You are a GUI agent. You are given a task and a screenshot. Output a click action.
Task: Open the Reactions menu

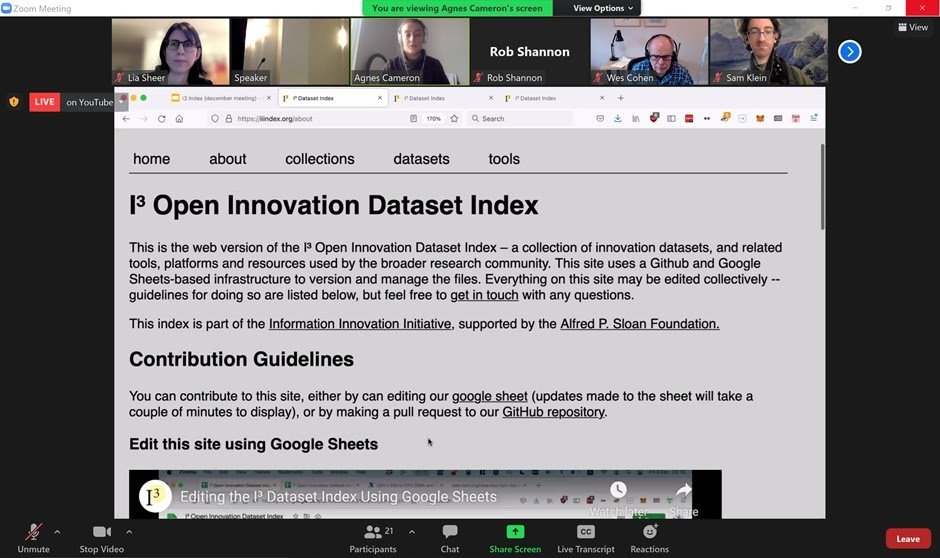pos(649,538)
